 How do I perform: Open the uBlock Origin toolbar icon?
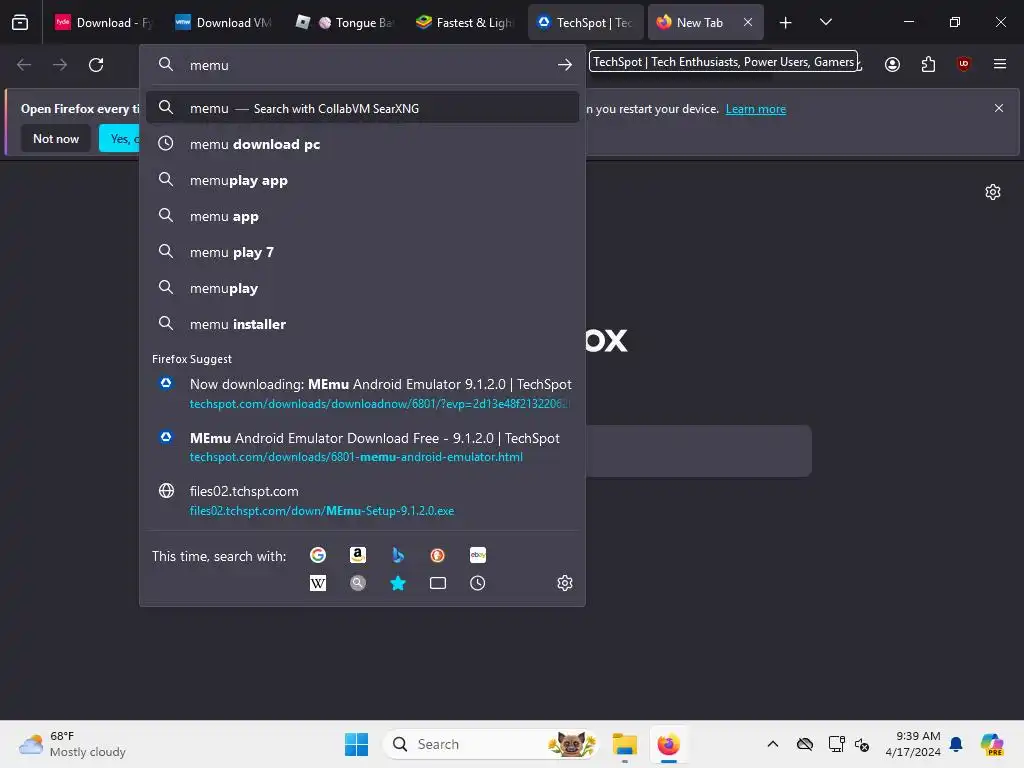pos(963,64)
